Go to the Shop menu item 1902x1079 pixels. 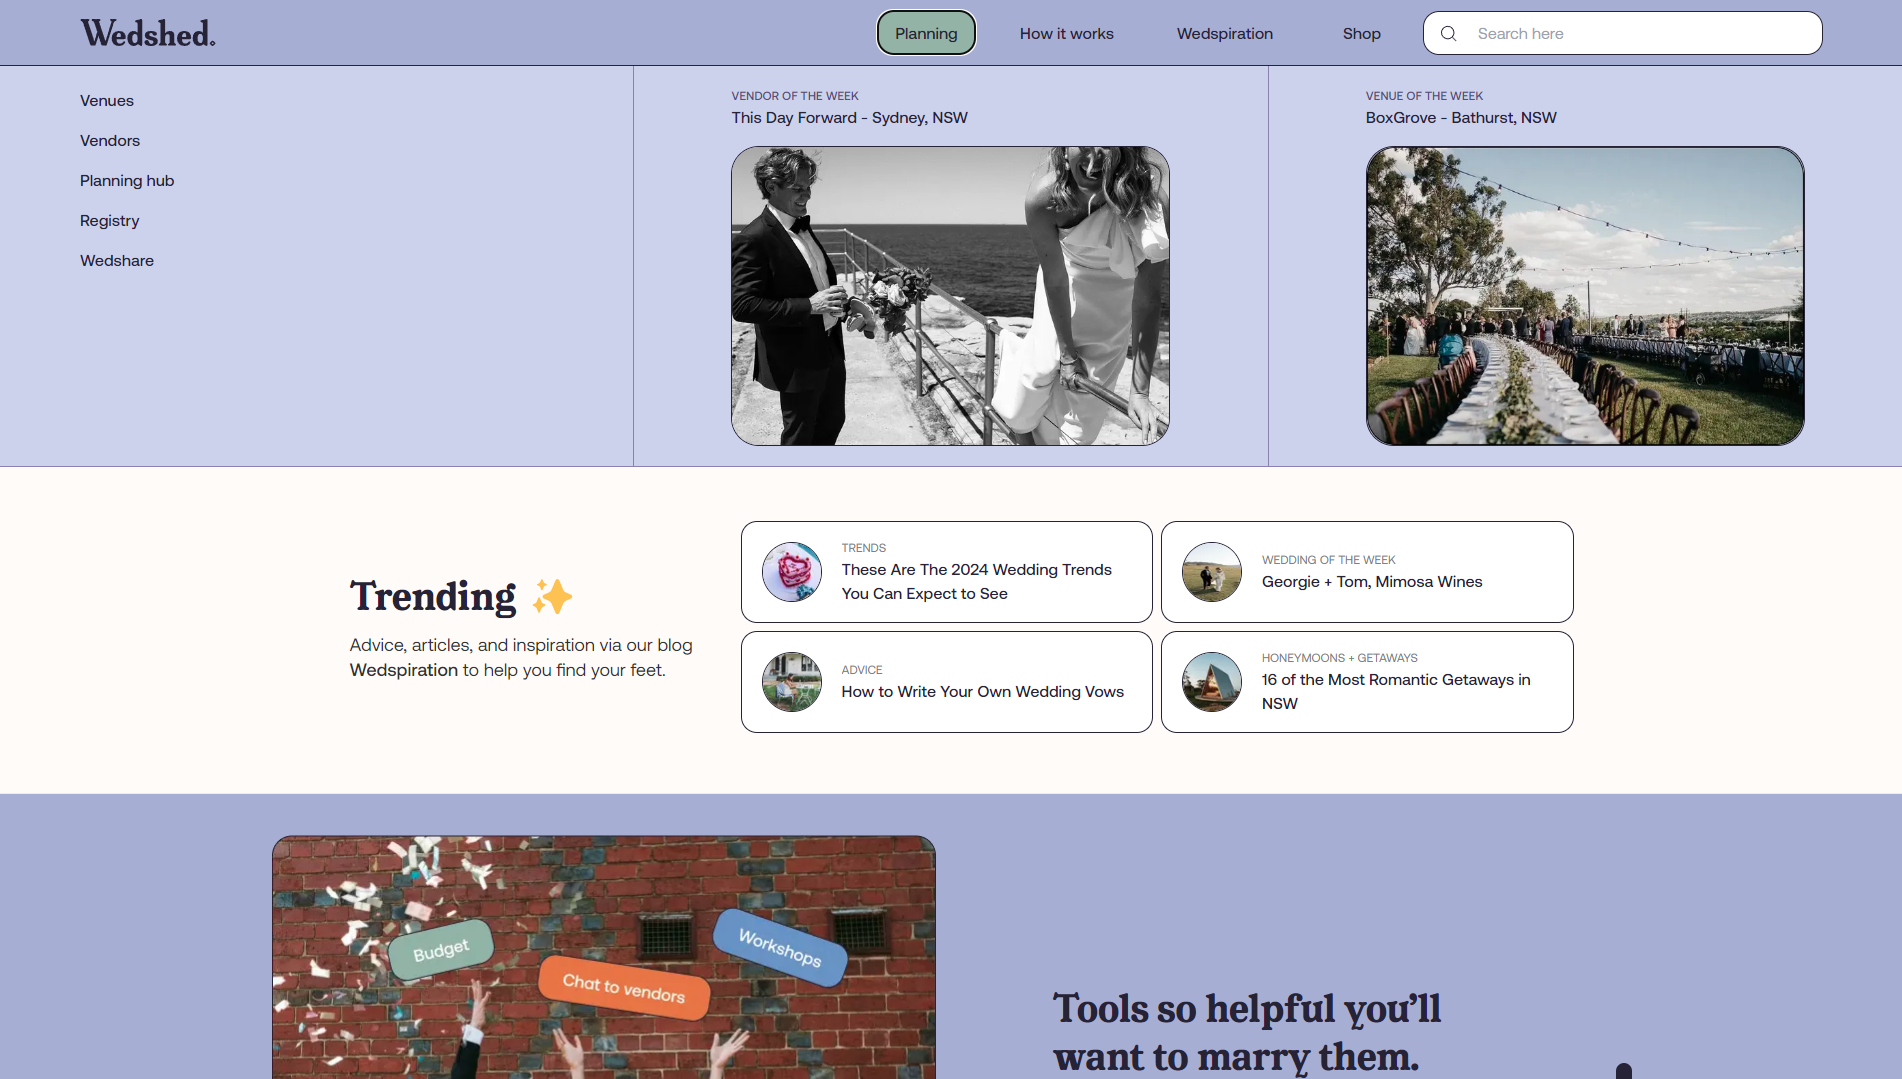pos(1361,33)
